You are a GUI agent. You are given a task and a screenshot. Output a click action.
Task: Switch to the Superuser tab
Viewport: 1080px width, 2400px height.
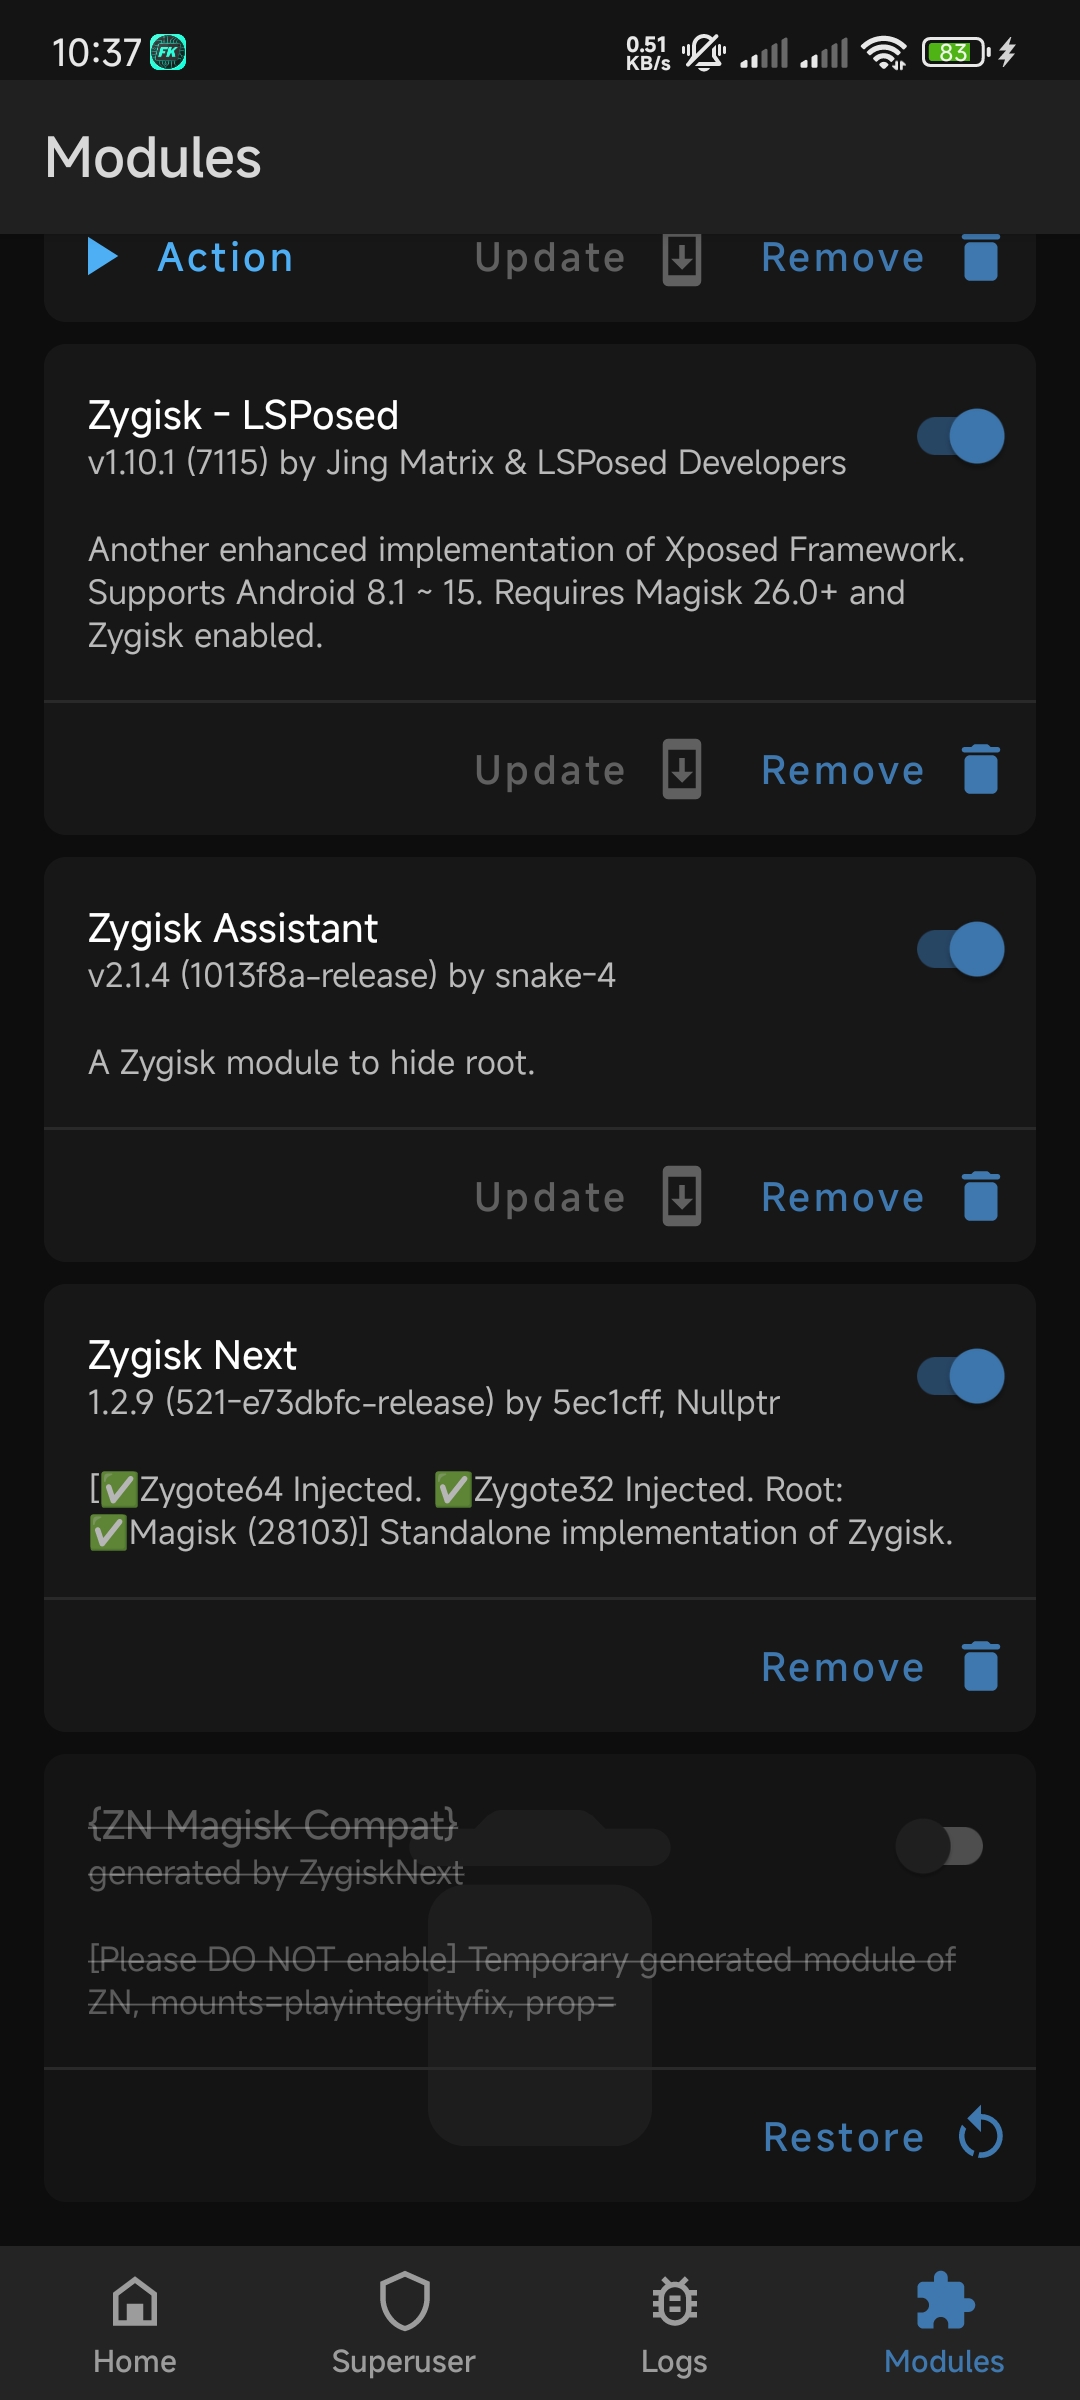404,2324
